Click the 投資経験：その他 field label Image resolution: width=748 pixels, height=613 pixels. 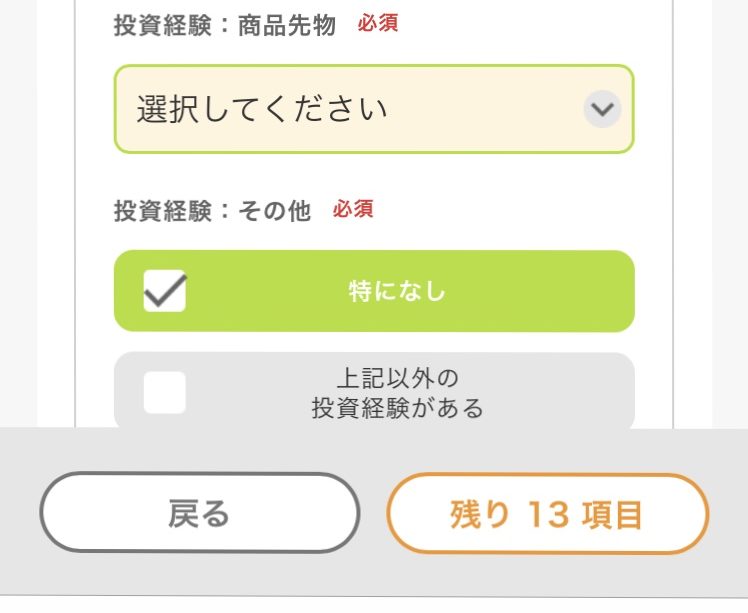(212, 211)
